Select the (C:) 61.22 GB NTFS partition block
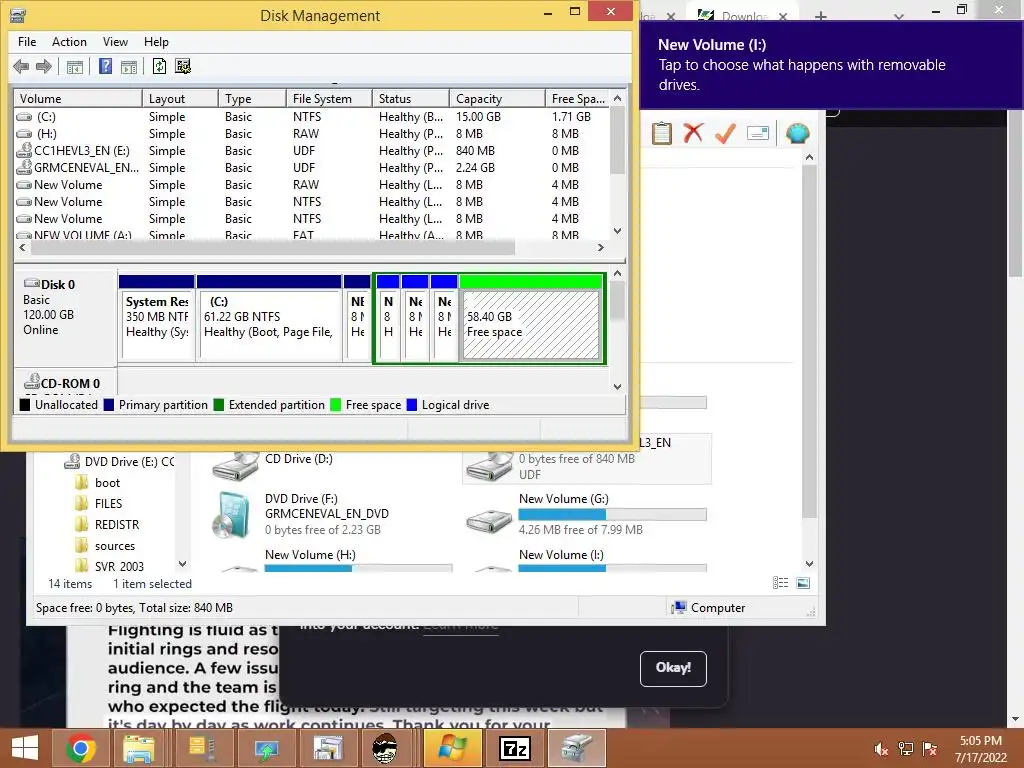 269,319
